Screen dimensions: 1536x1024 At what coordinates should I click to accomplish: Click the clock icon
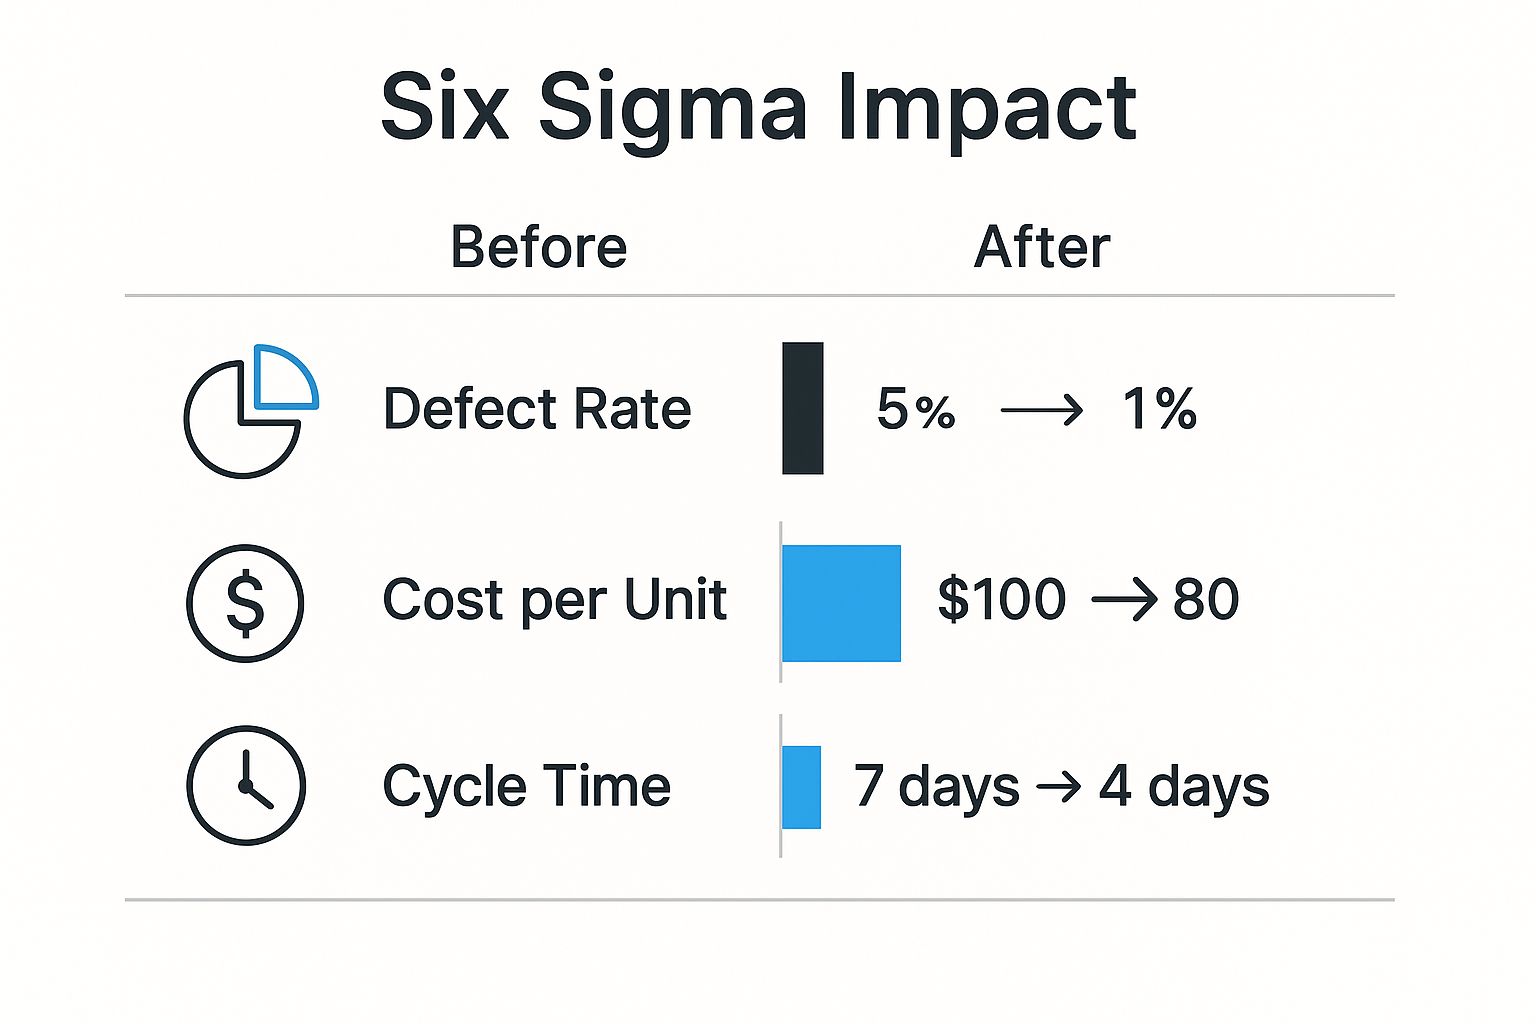click(x=246, y=785)
